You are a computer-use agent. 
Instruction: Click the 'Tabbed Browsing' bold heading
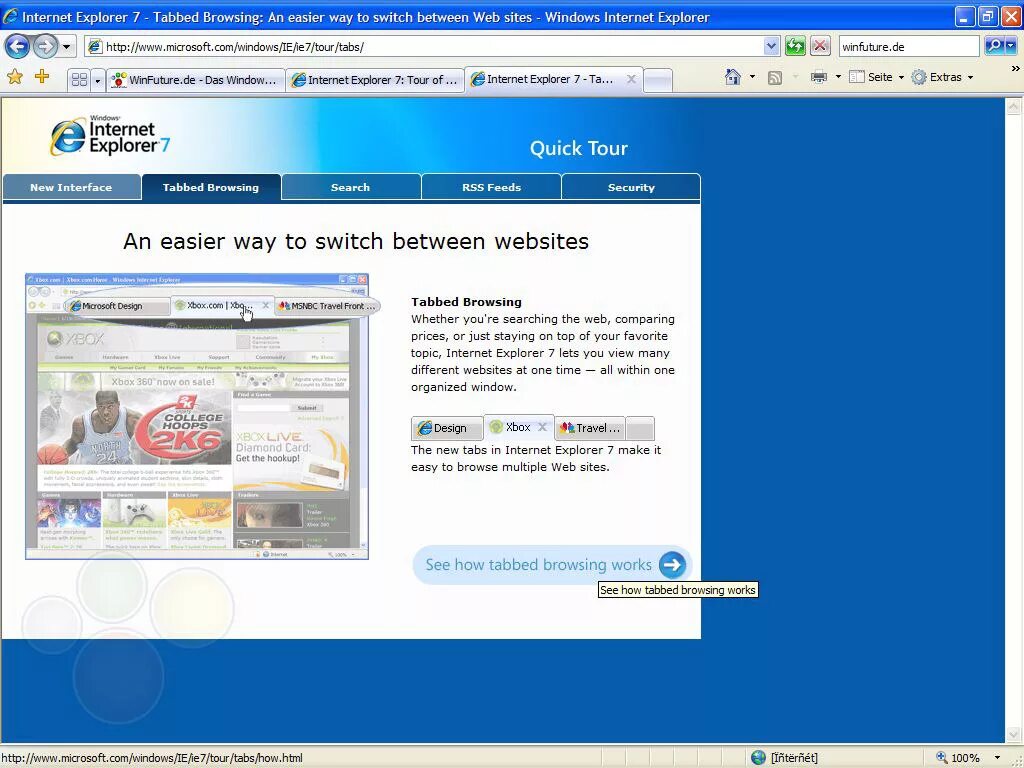(466, 302)
